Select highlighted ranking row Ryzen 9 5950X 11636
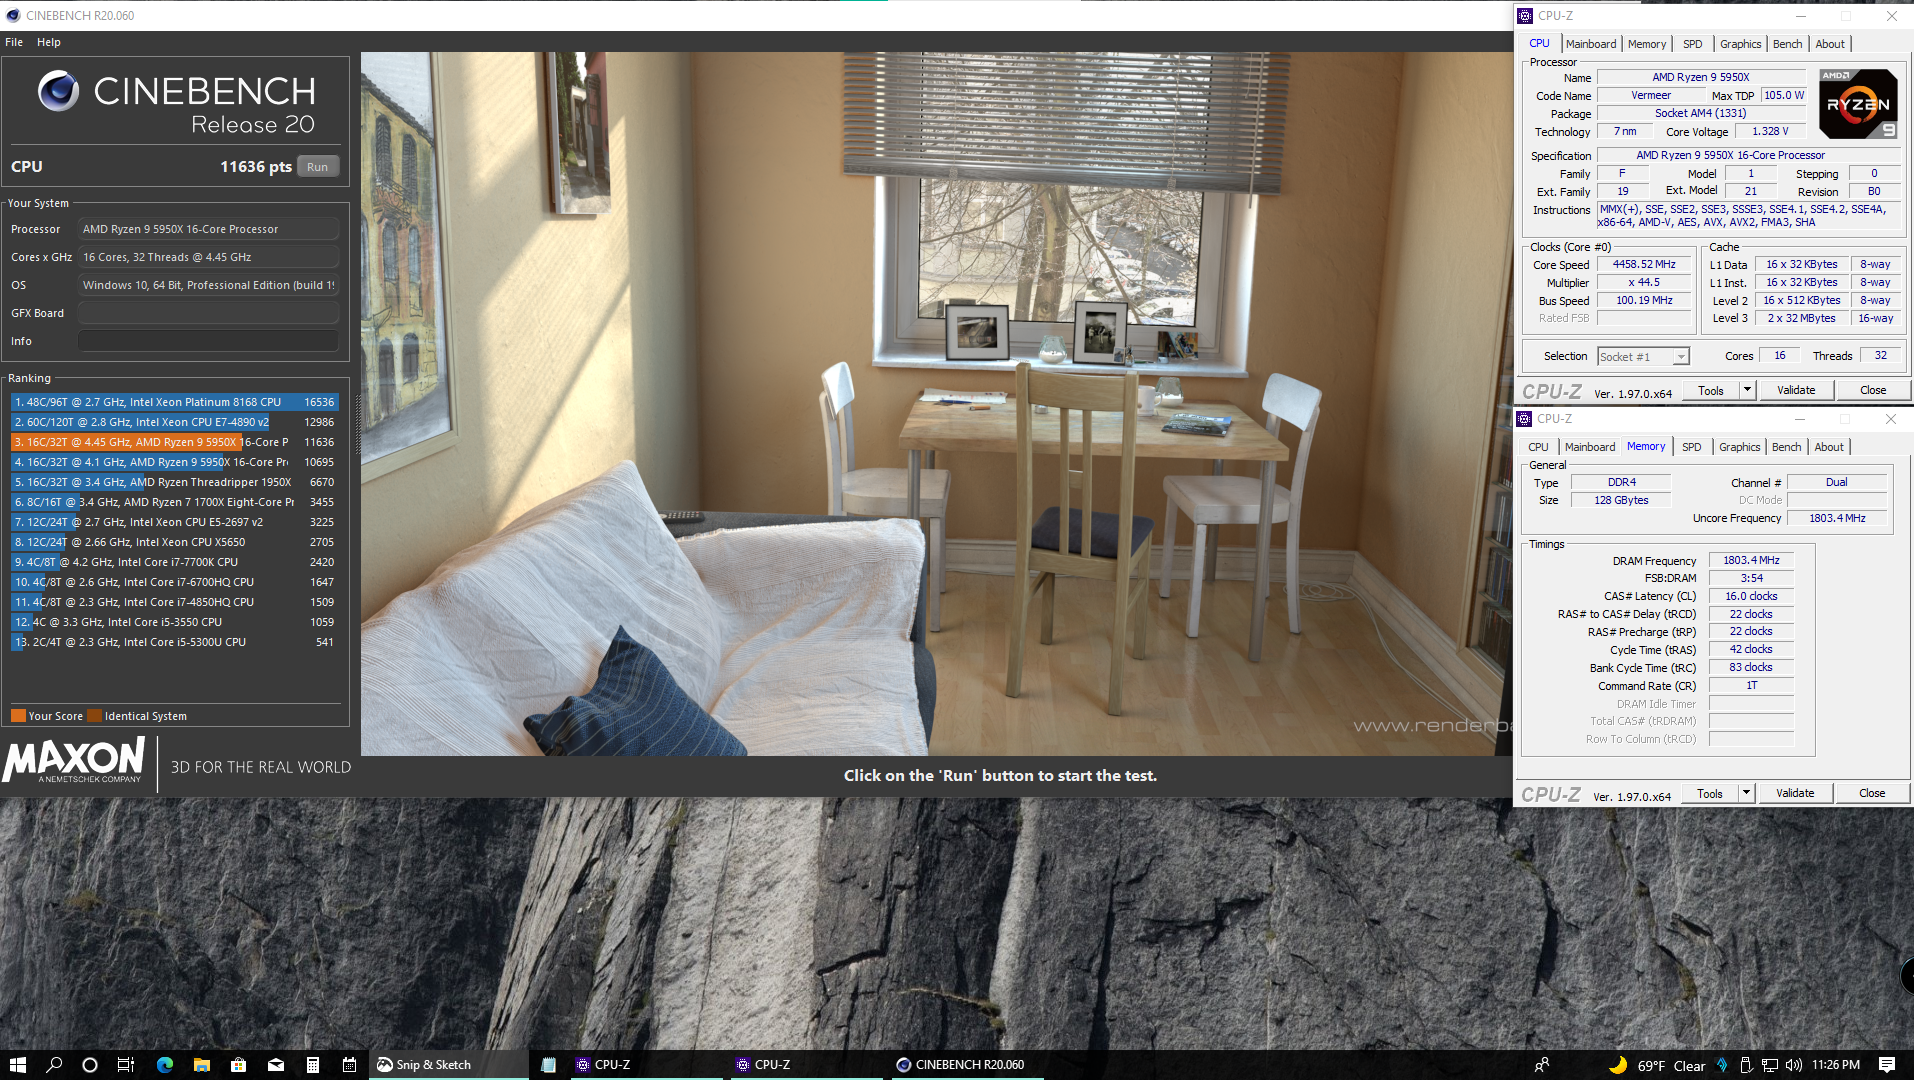Screen dimensions: 1914x1080 pos(174,442)
